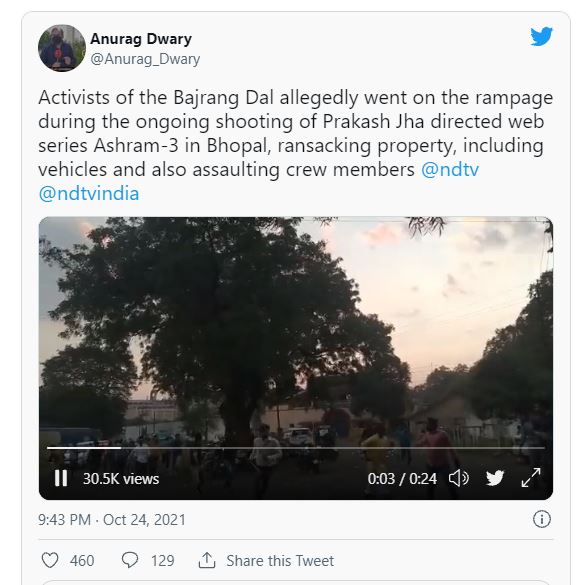Image resolution: width=587 pixels, height=585 pixels.
Task: Click the Twitter bird logo at top right
Action: tap(541, 37)
